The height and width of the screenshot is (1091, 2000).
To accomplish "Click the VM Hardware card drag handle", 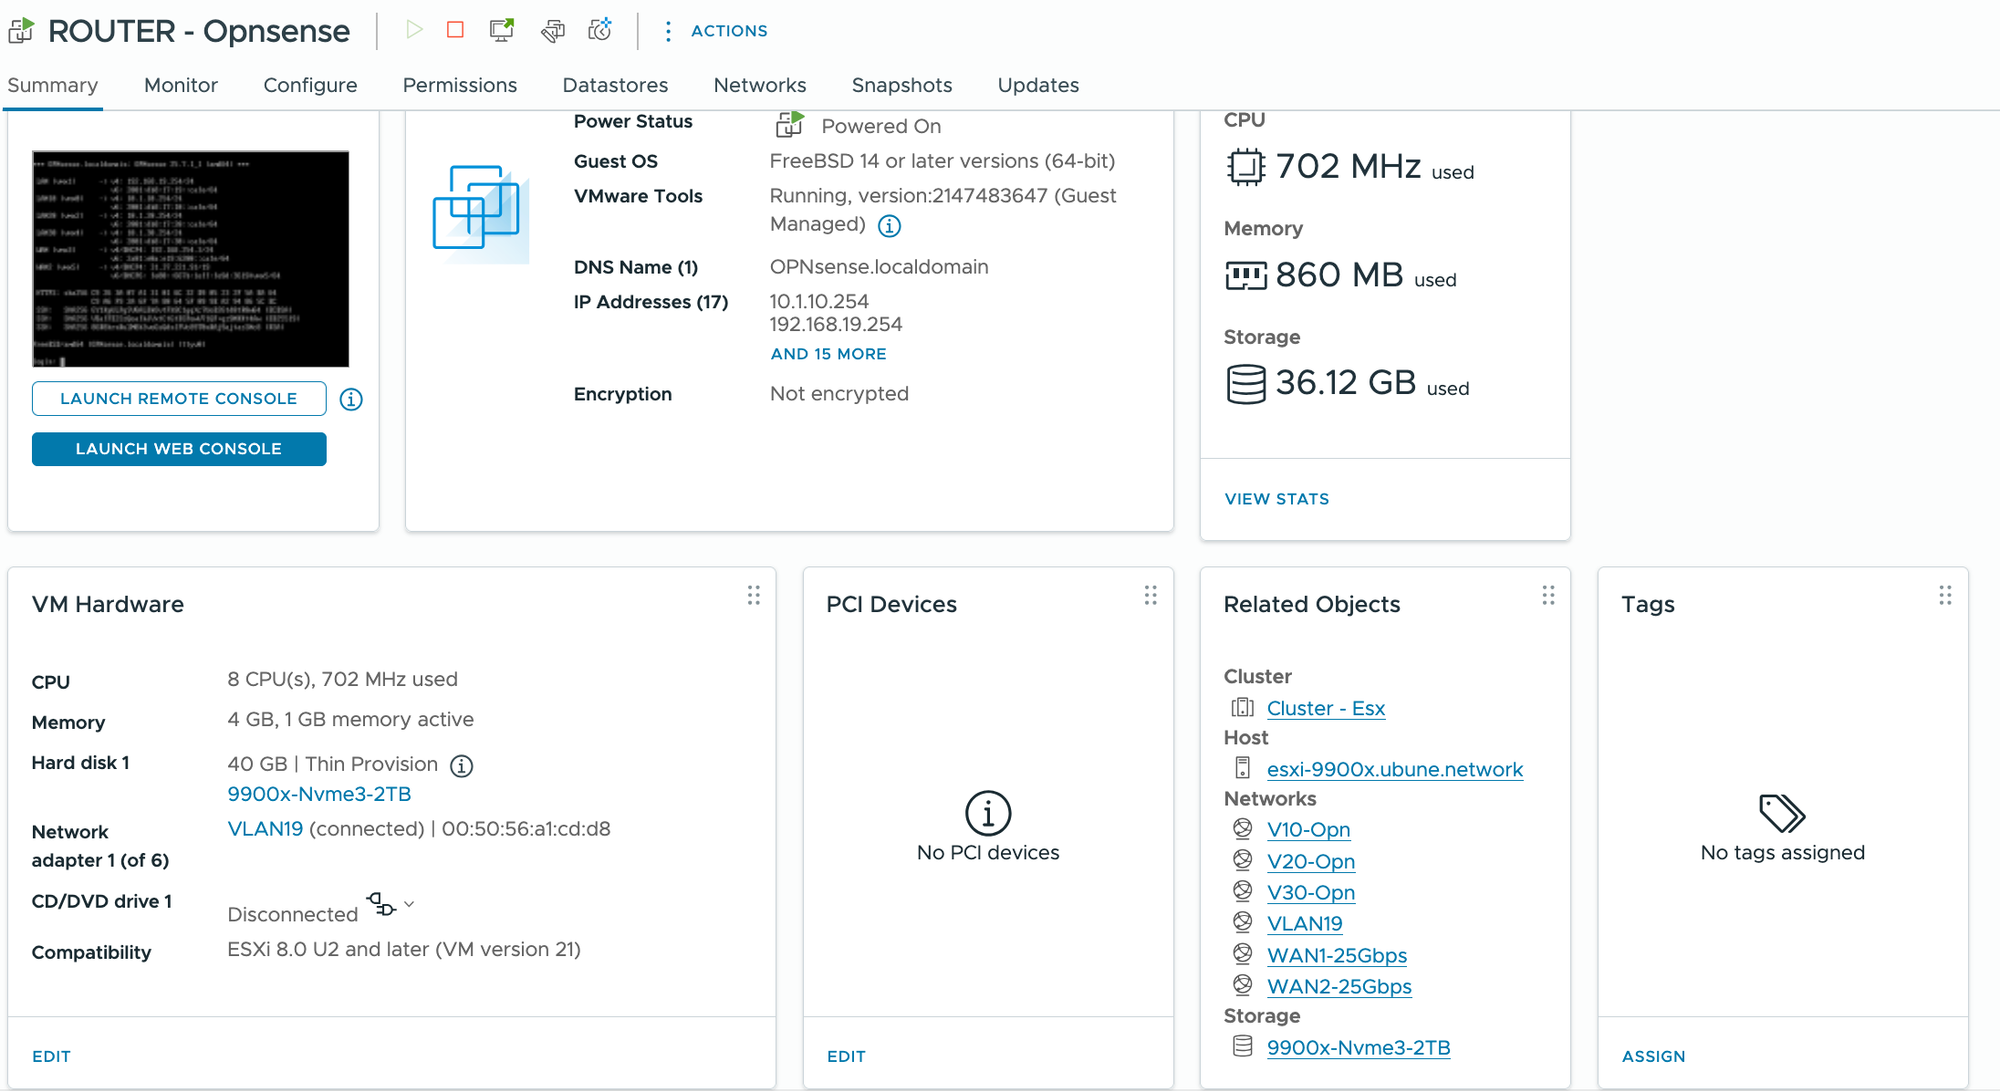I will (x=754, y=596).
